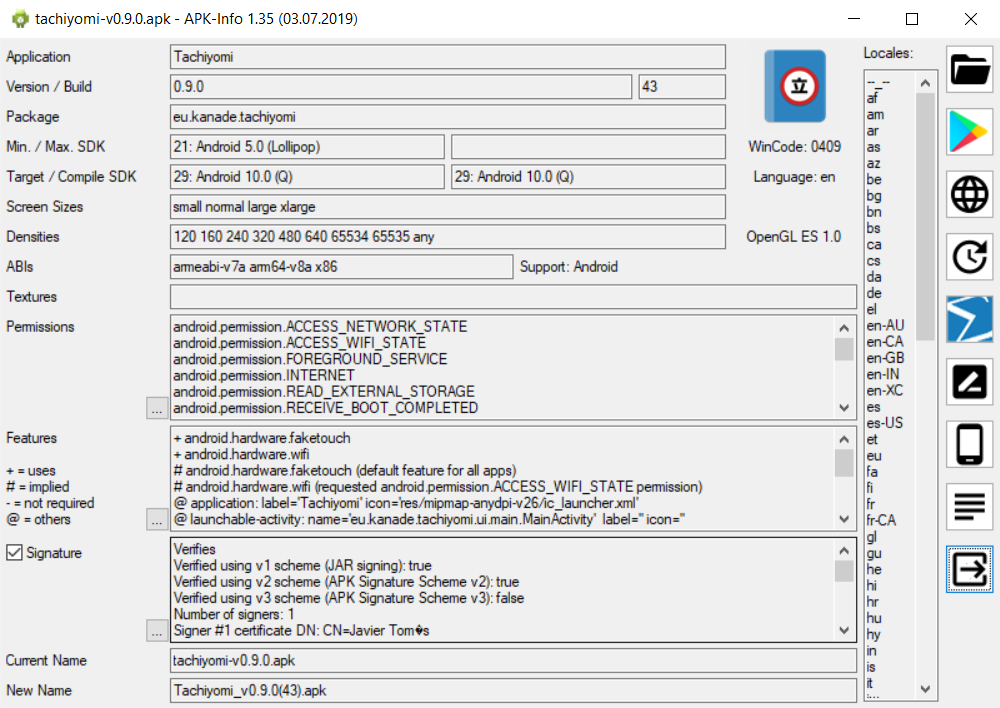
Task: Click the Build field showing 43
Action: pos(682,87)
